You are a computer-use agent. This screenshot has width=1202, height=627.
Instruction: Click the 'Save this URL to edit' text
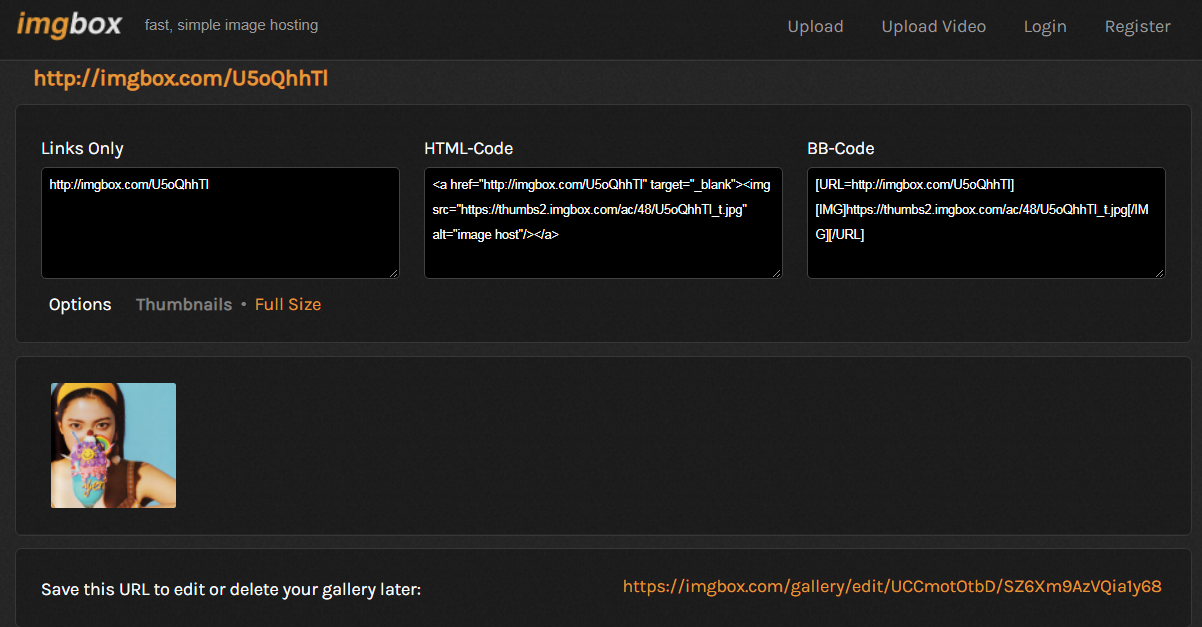(231, 589)
